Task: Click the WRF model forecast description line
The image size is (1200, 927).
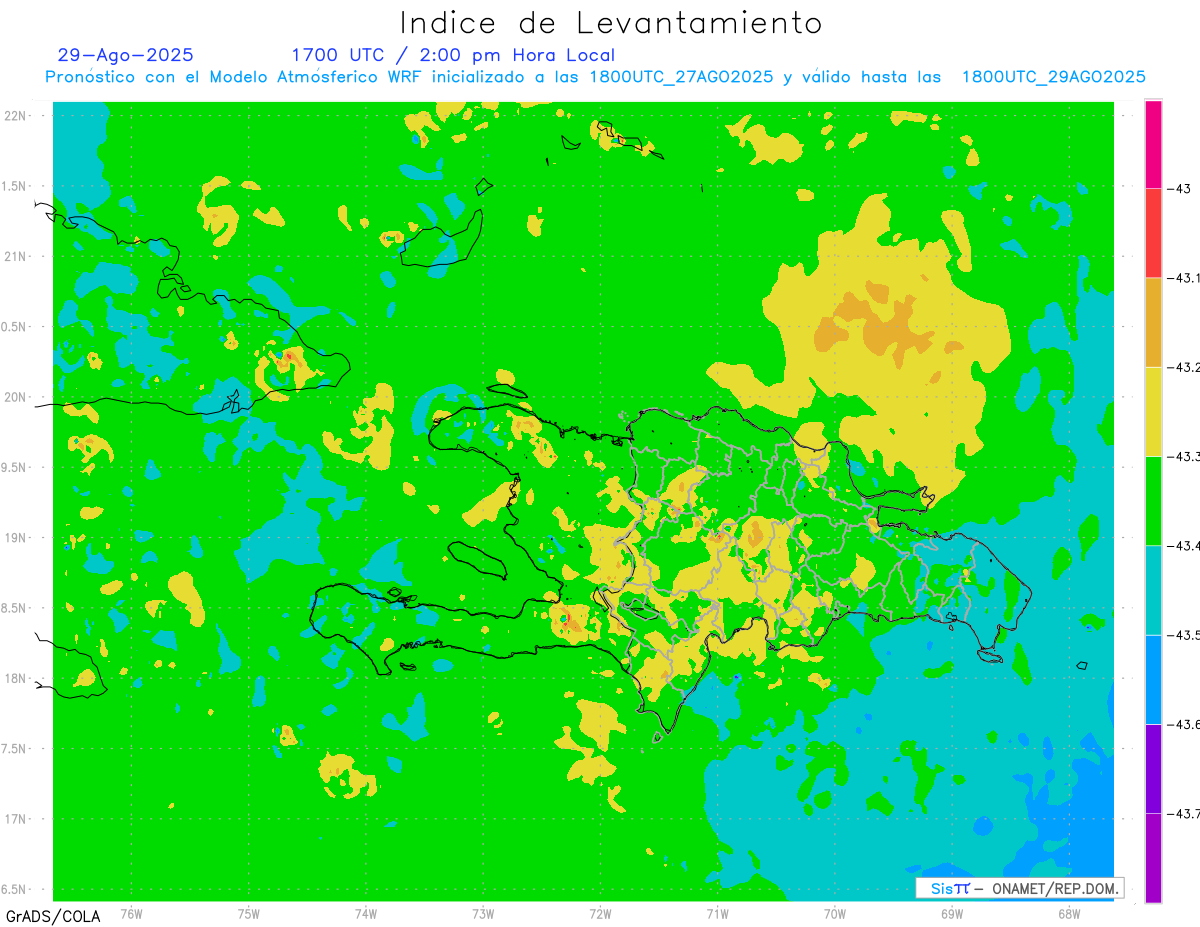Action: (x=595, y=77)
